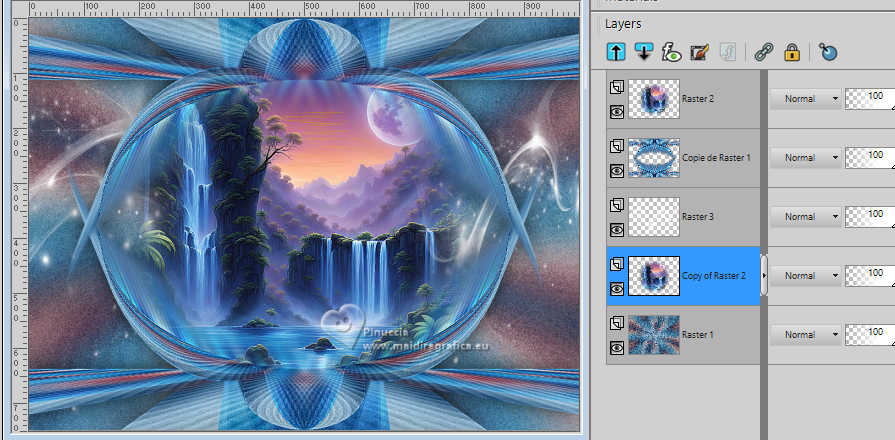Image resolution: width=895 pixels, height=440 pixels.
Task: Click opacity field of Raster 3
Action: 869,217
